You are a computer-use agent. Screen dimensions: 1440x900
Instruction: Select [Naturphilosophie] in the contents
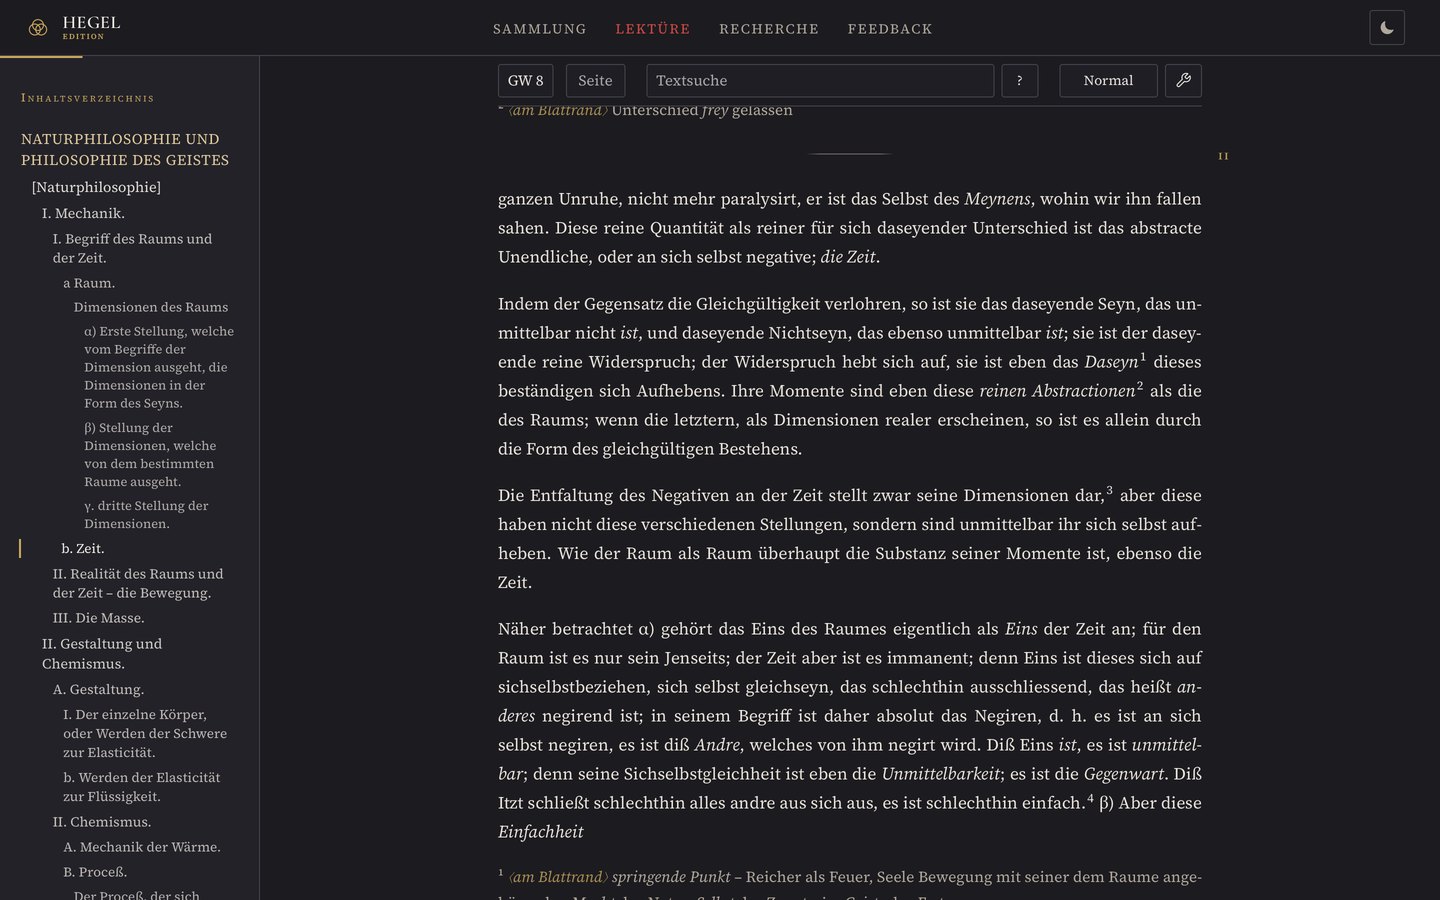coord(96,187)
